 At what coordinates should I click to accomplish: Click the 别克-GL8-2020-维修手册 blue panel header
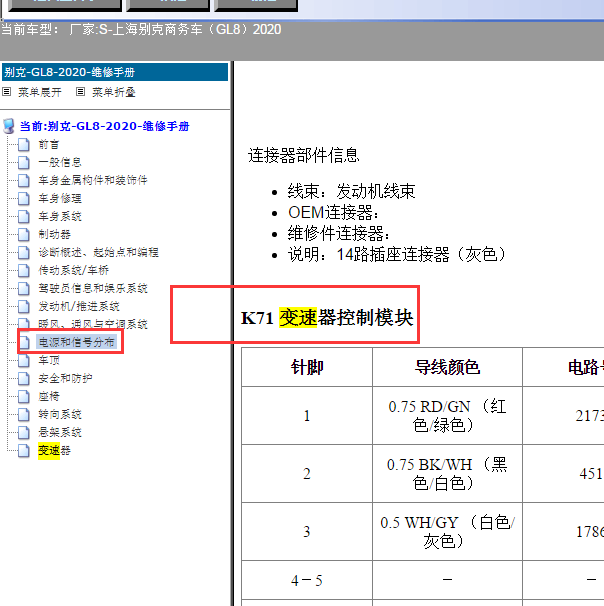115,72
